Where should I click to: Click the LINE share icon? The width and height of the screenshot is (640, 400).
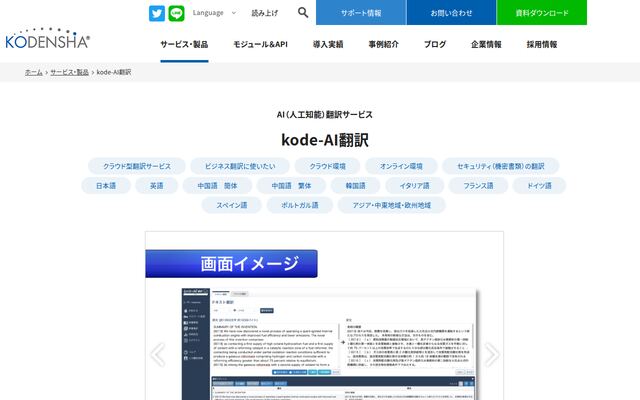coord(176,13)
